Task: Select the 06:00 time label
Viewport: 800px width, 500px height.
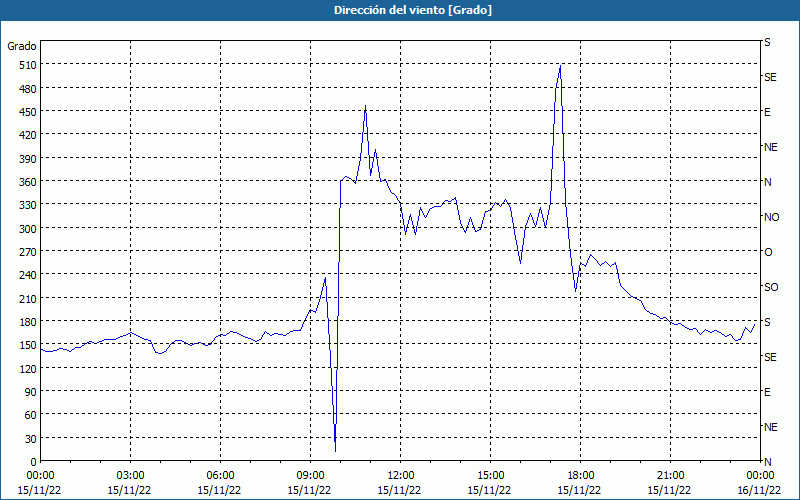Action: pos(220,476)
